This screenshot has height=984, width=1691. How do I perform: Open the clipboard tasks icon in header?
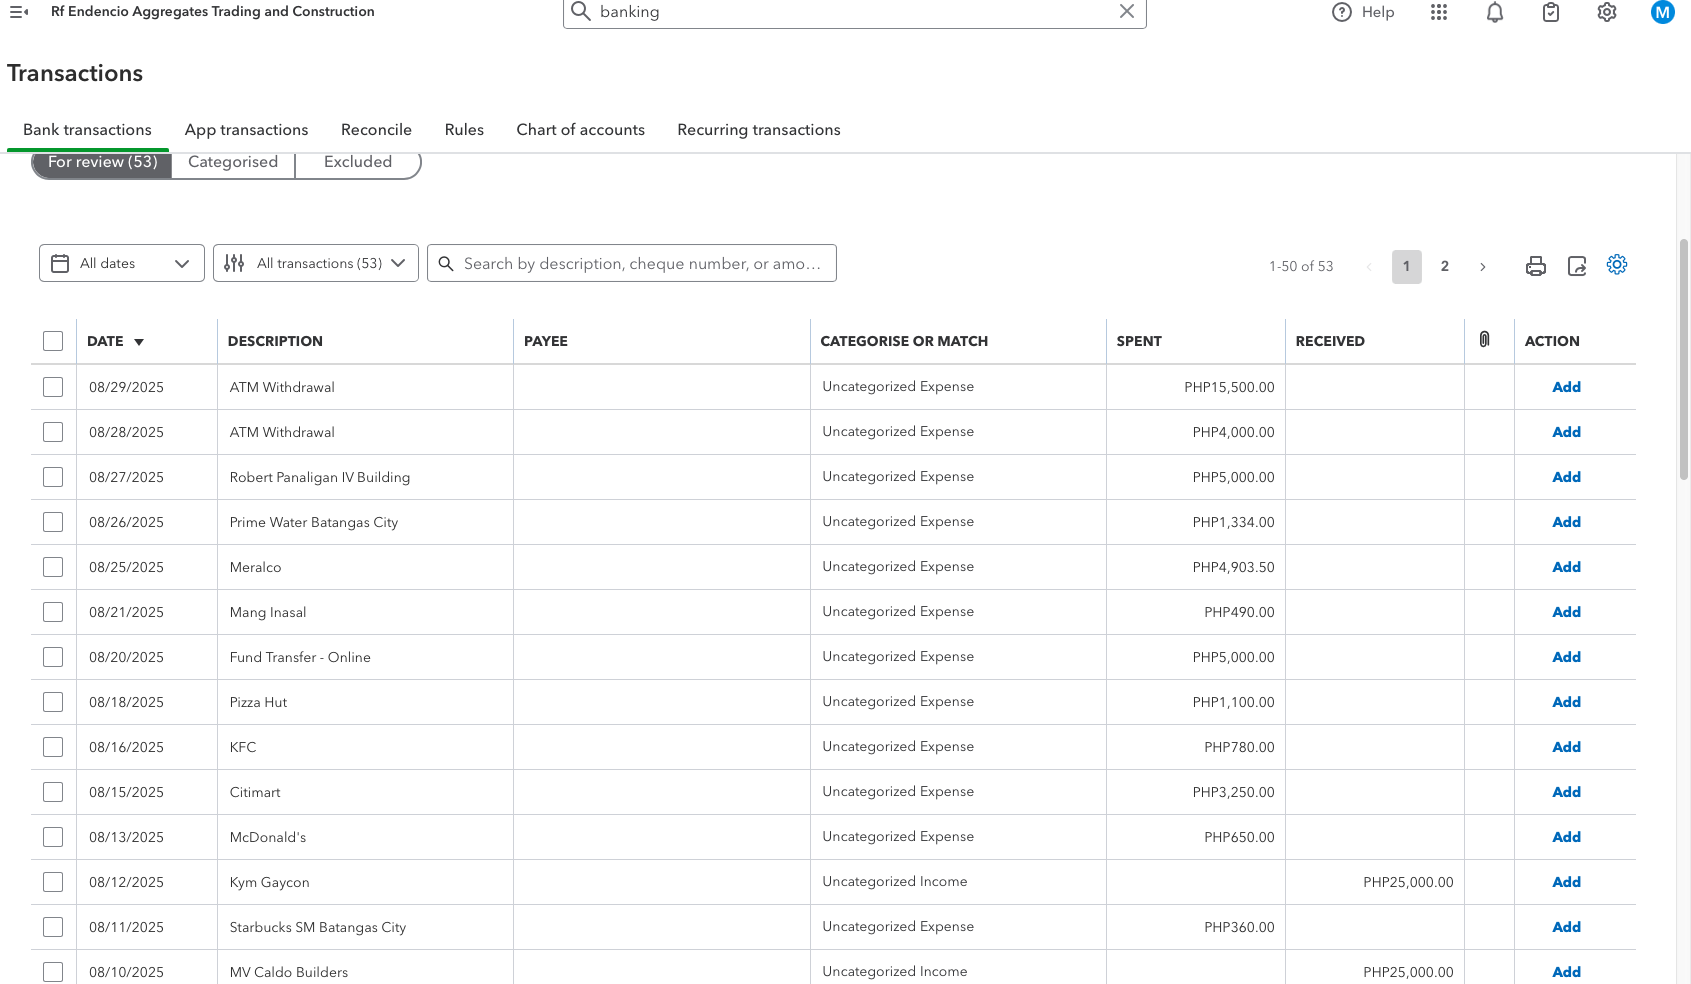pos(1551,12)
